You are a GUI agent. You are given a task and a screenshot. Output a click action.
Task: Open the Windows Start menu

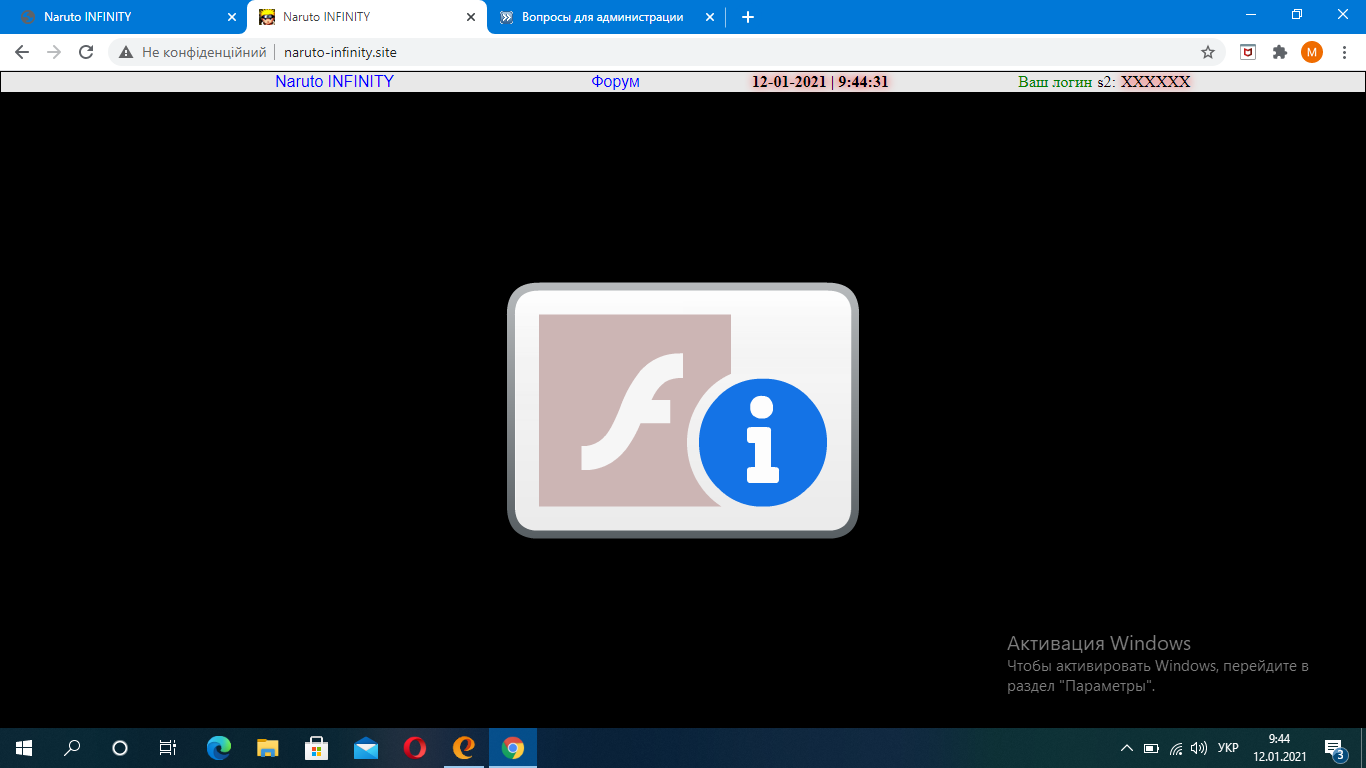pos(24,748)
